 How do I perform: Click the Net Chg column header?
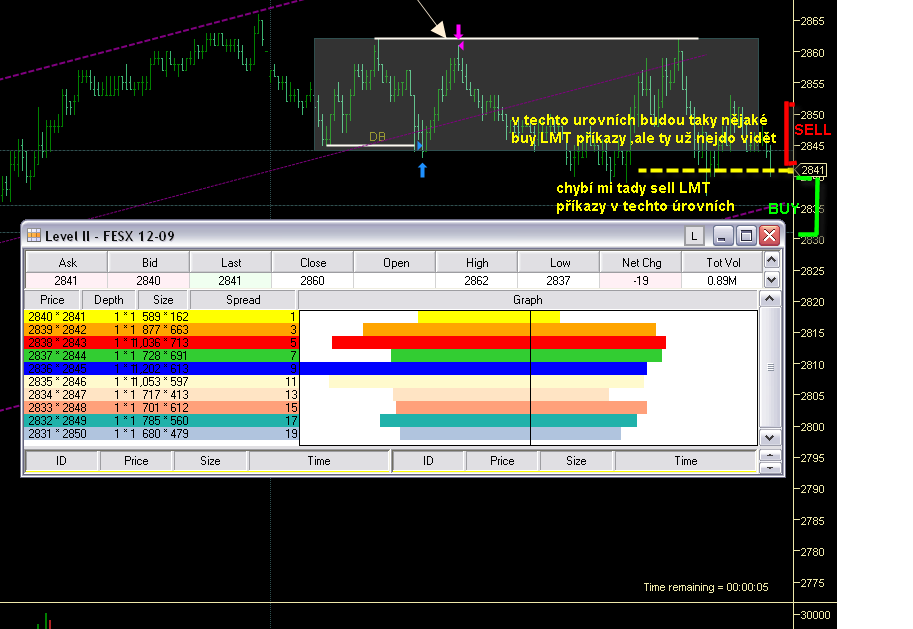[x=641, y=263]
